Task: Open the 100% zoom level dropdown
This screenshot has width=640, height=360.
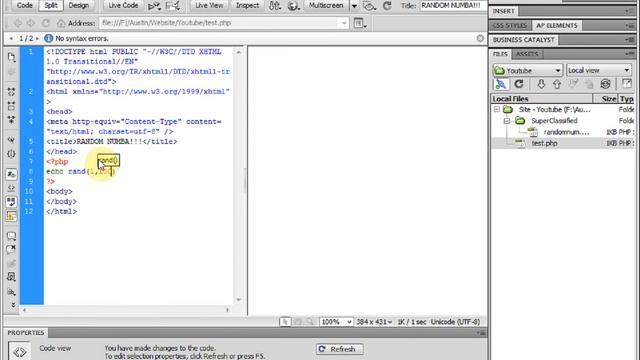Action: pos(336,322)
